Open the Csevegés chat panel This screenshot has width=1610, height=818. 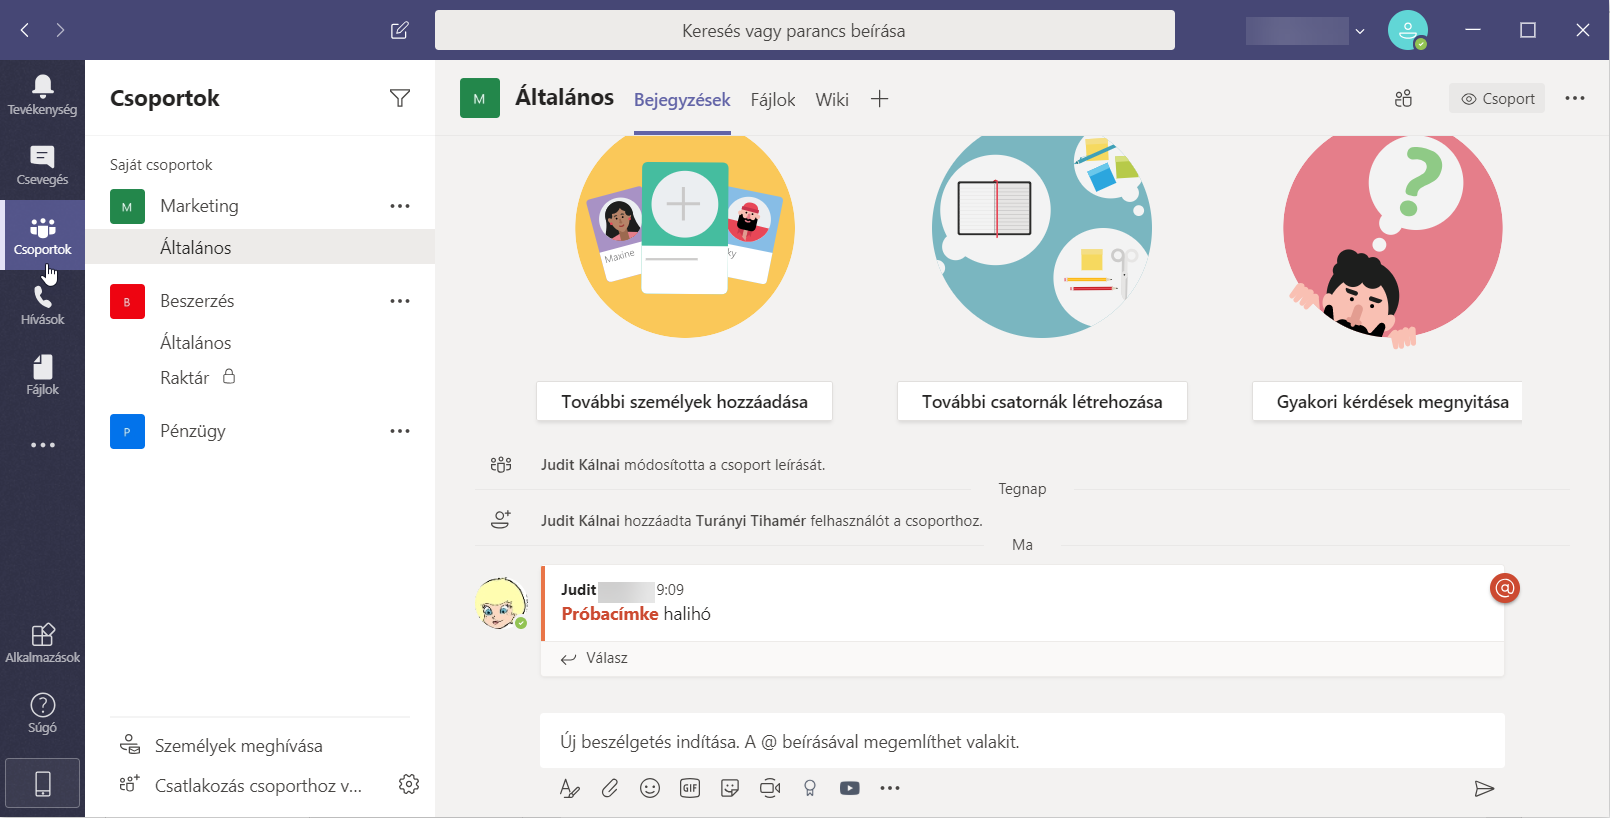tap(42, 165)
